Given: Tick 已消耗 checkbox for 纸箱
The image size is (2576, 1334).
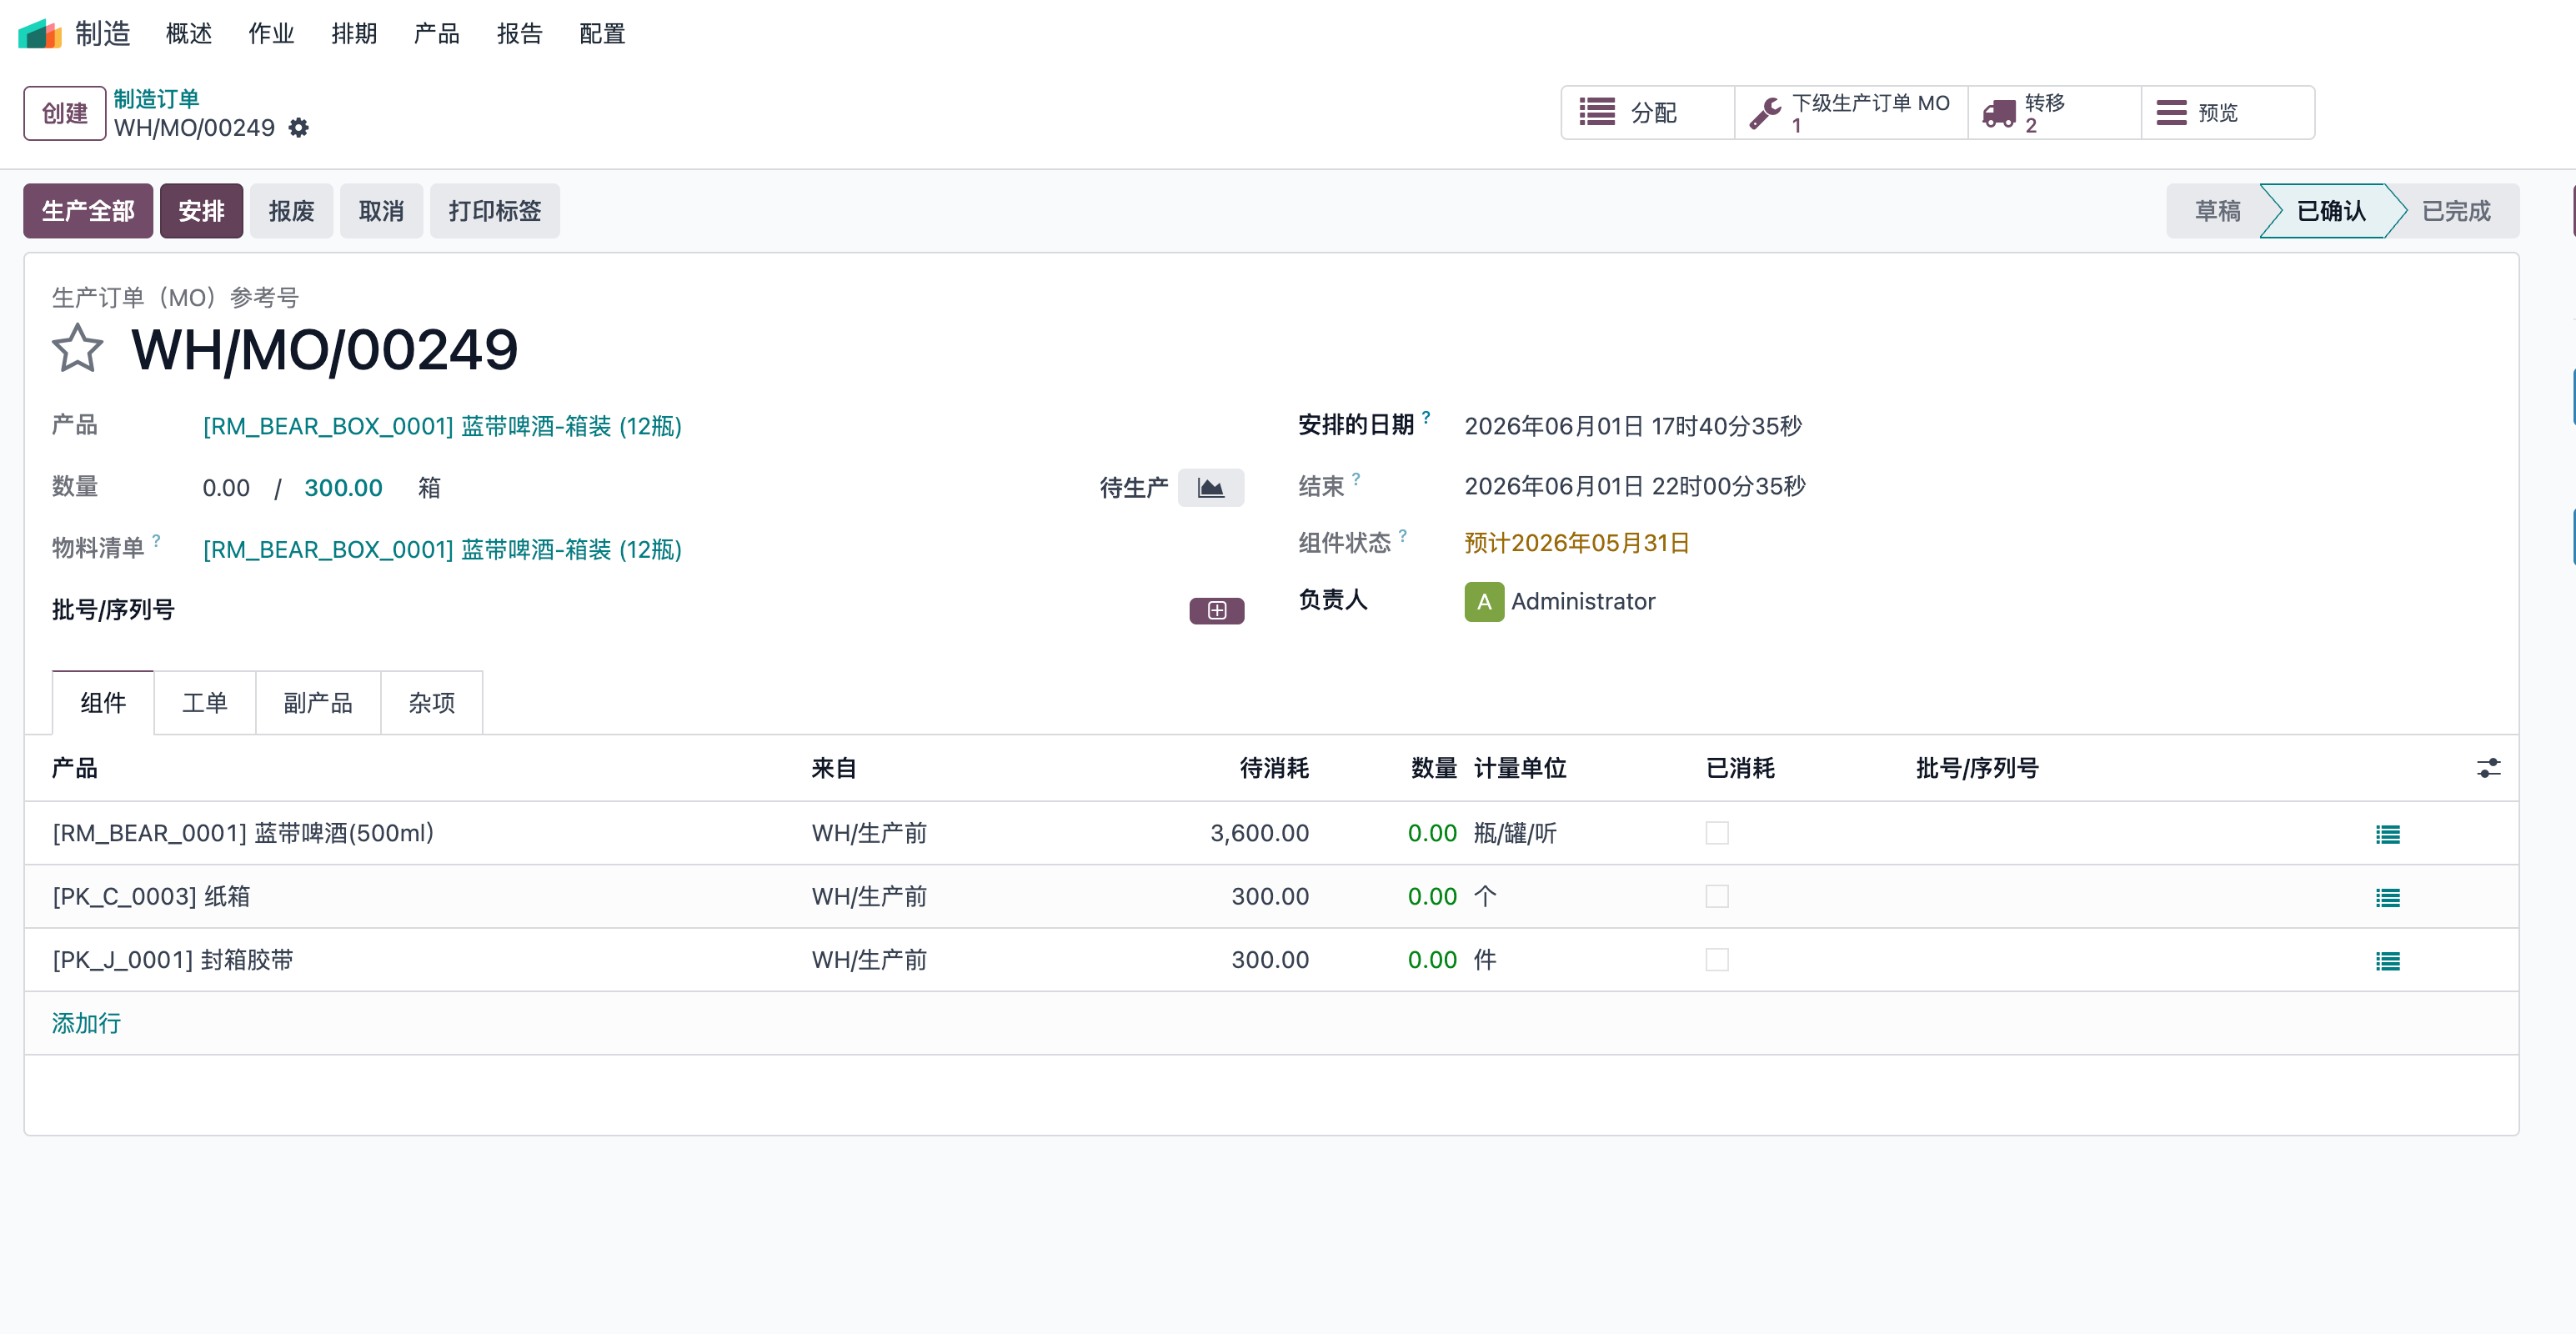Looking at the screenshot, I should pos(1716,896).
